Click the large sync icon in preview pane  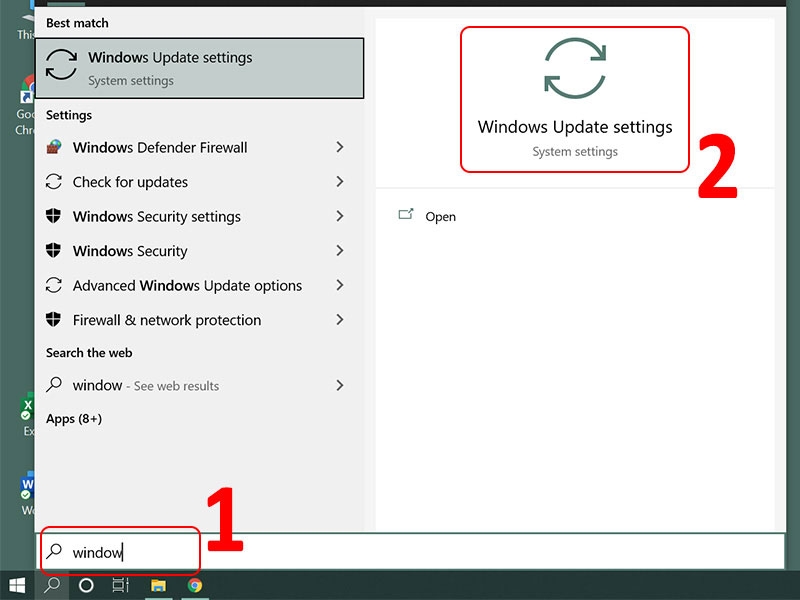coord(575,68)
